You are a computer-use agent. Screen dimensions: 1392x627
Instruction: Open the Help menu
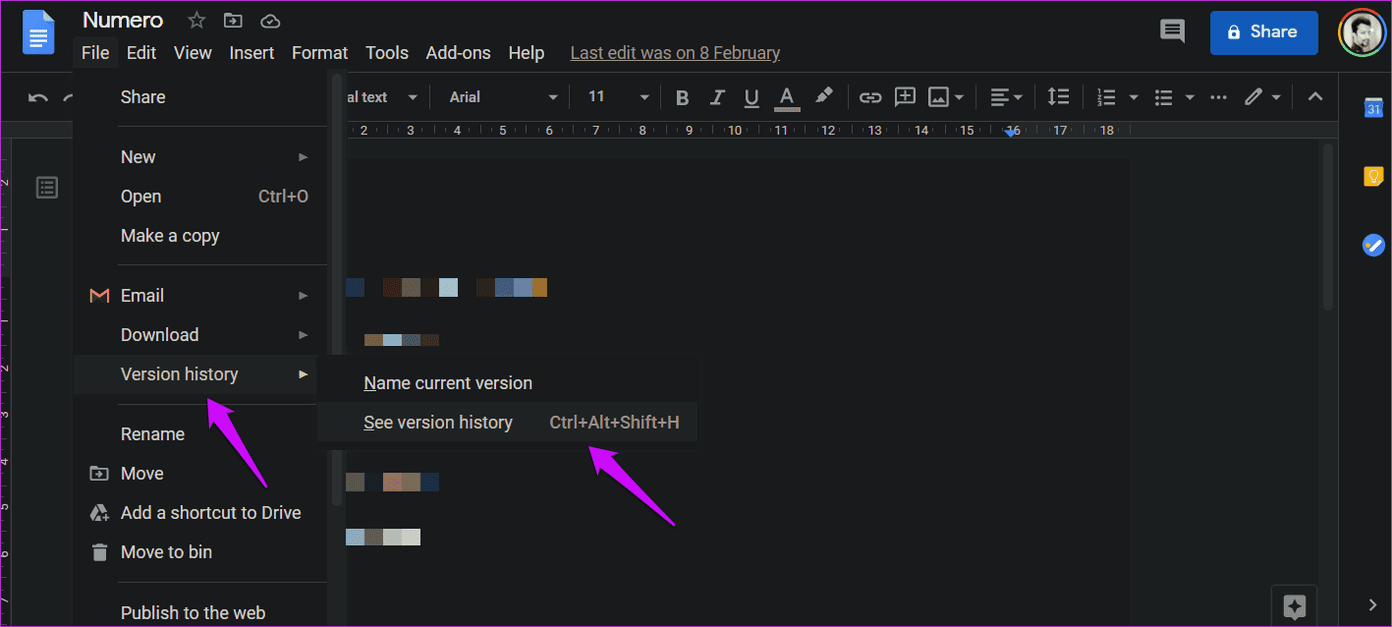[526, 53]
